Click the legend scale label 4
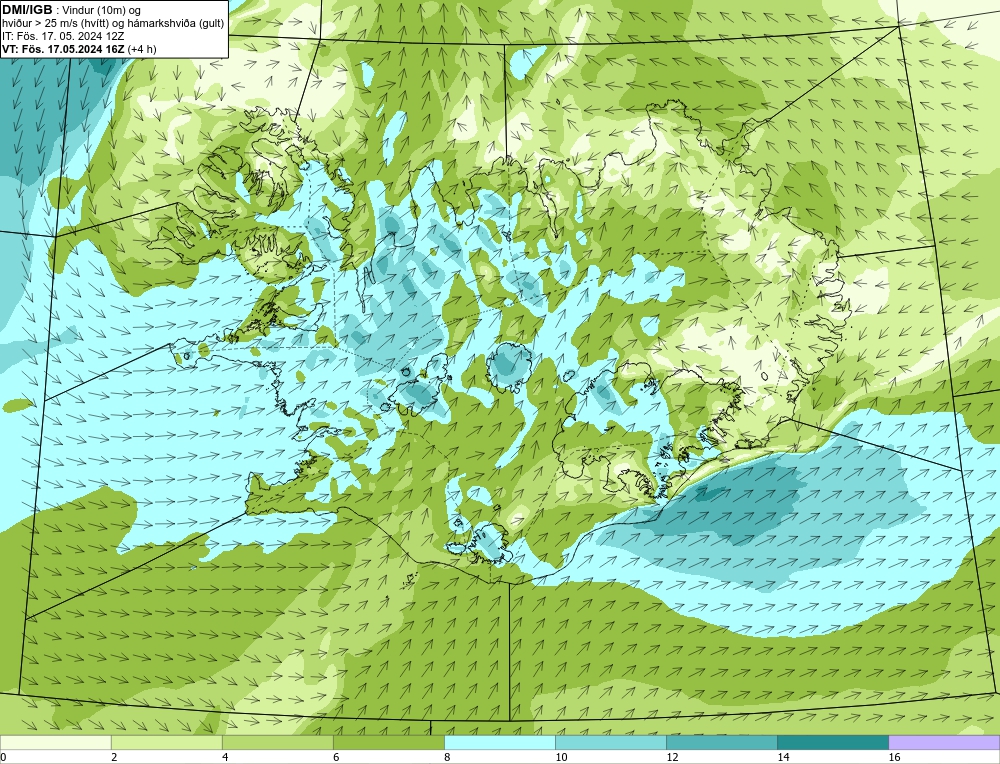Image resolution: width=1000 pixels, height=764 pixels. tap(224, 757)
